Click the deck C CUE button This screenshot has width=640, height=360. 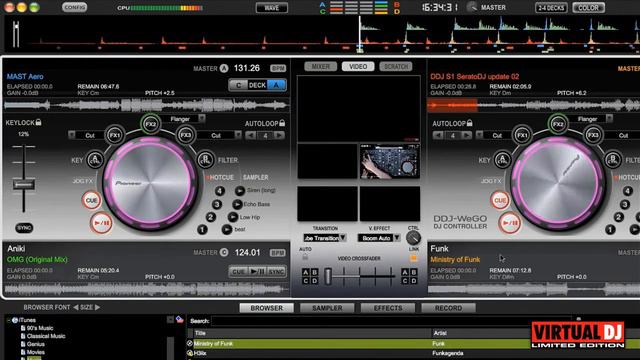click(238, 271)
